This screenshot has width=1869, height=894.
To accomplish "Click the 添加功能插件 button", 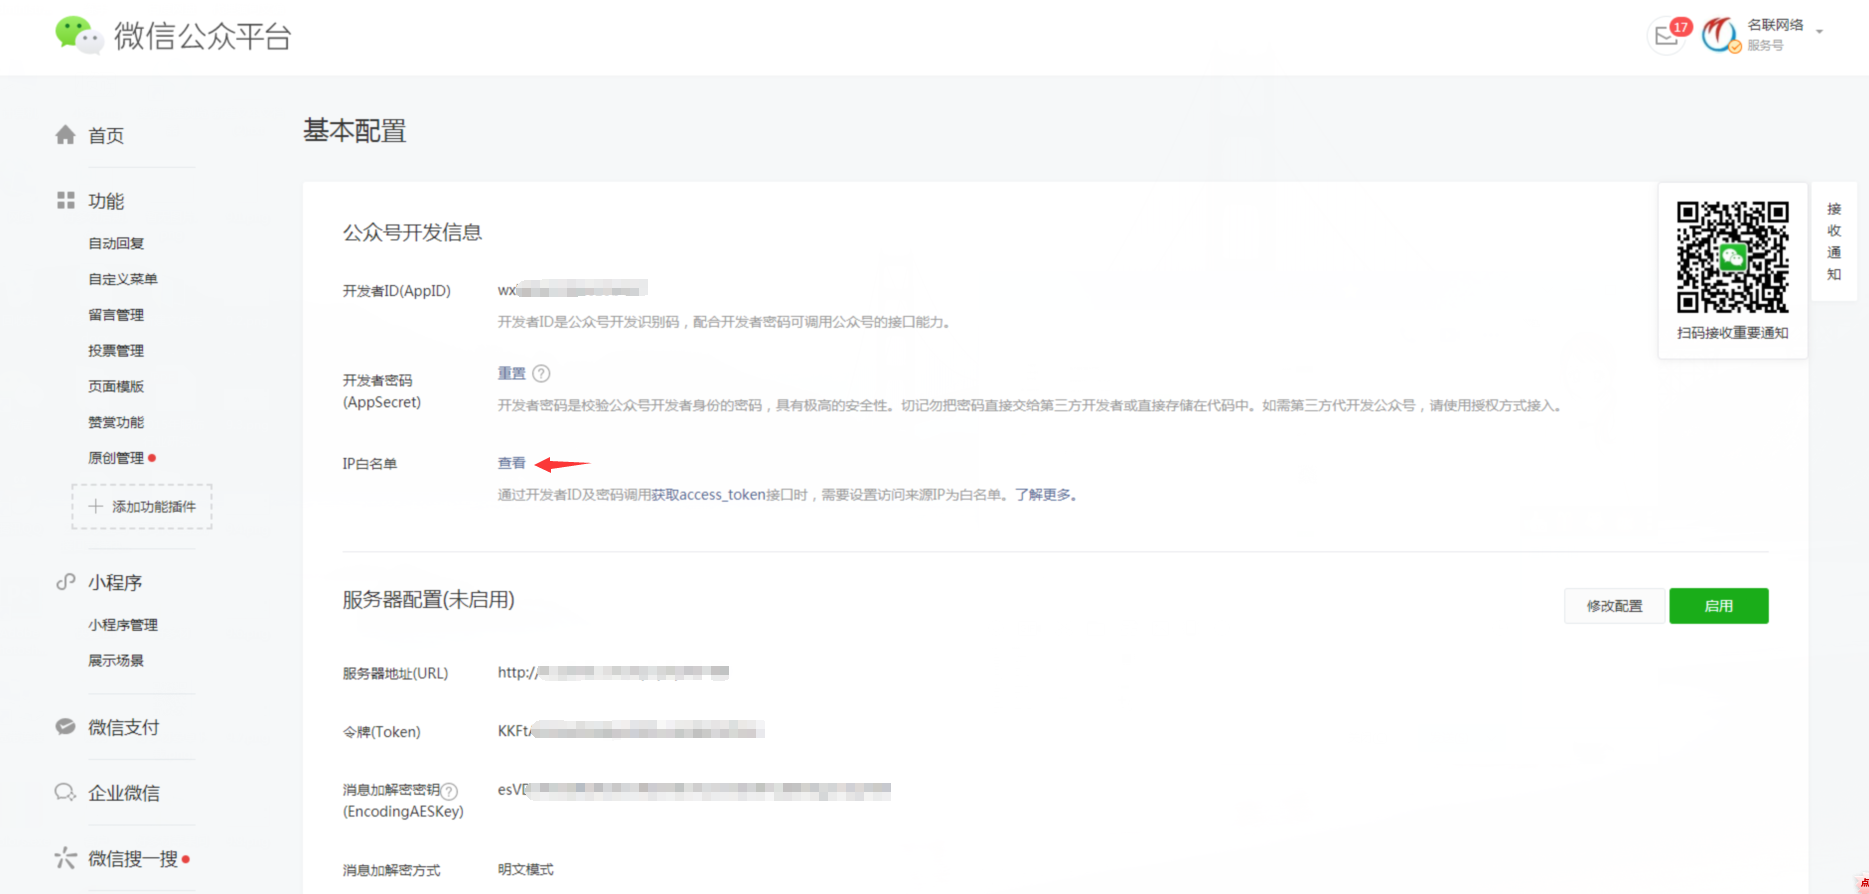I will click(142, 507).
